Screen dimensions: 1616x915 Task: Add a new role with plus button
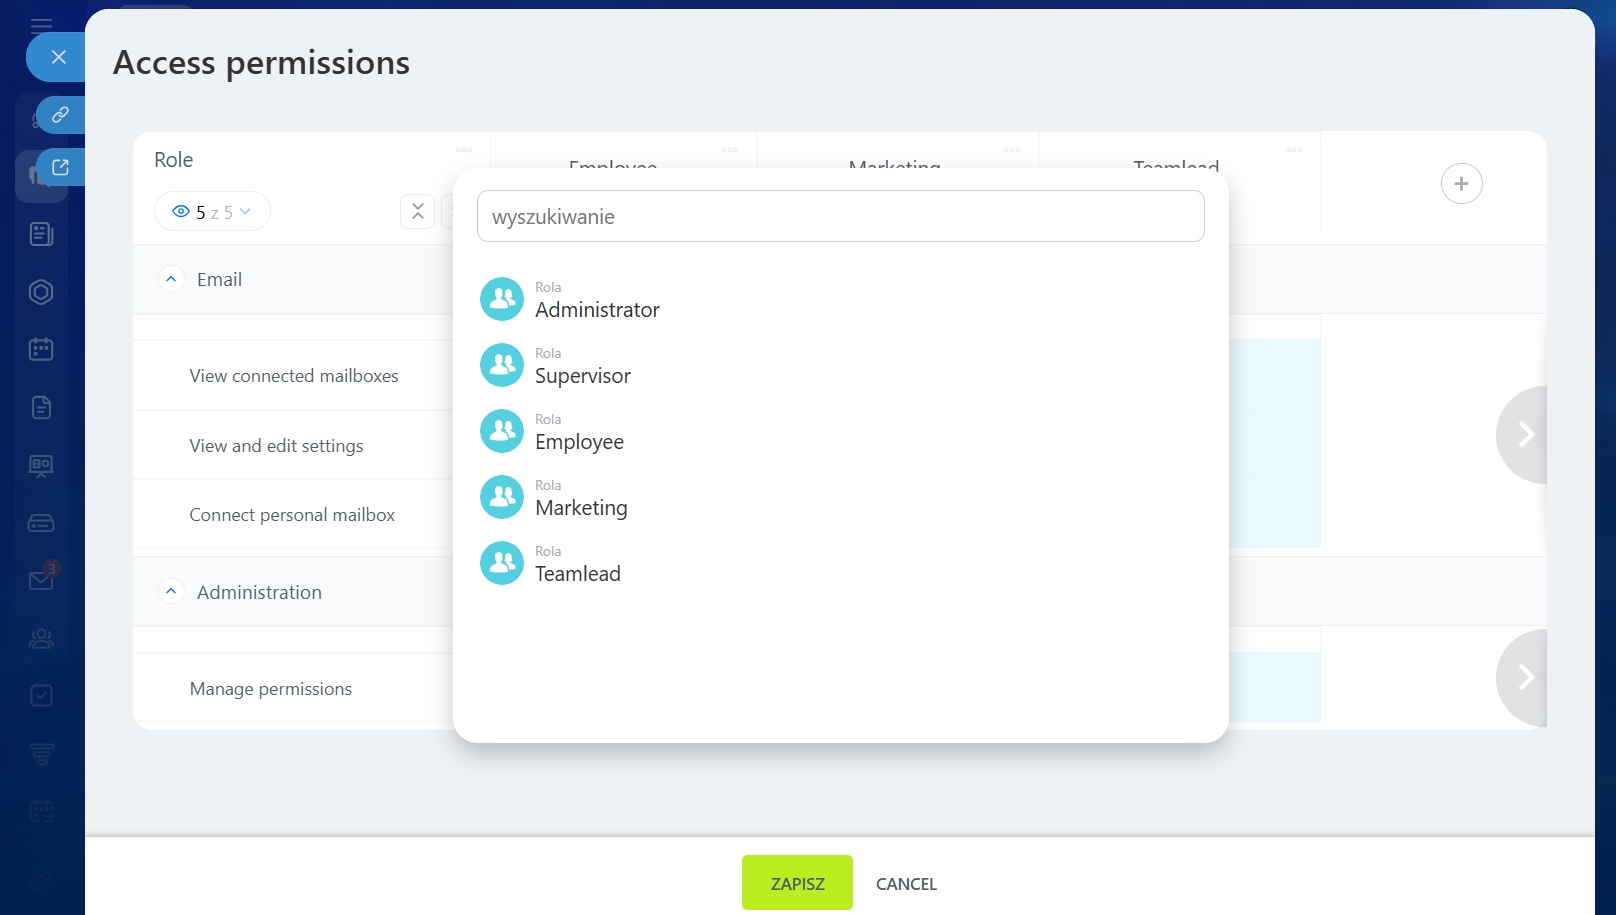(x=1461, y=184)
